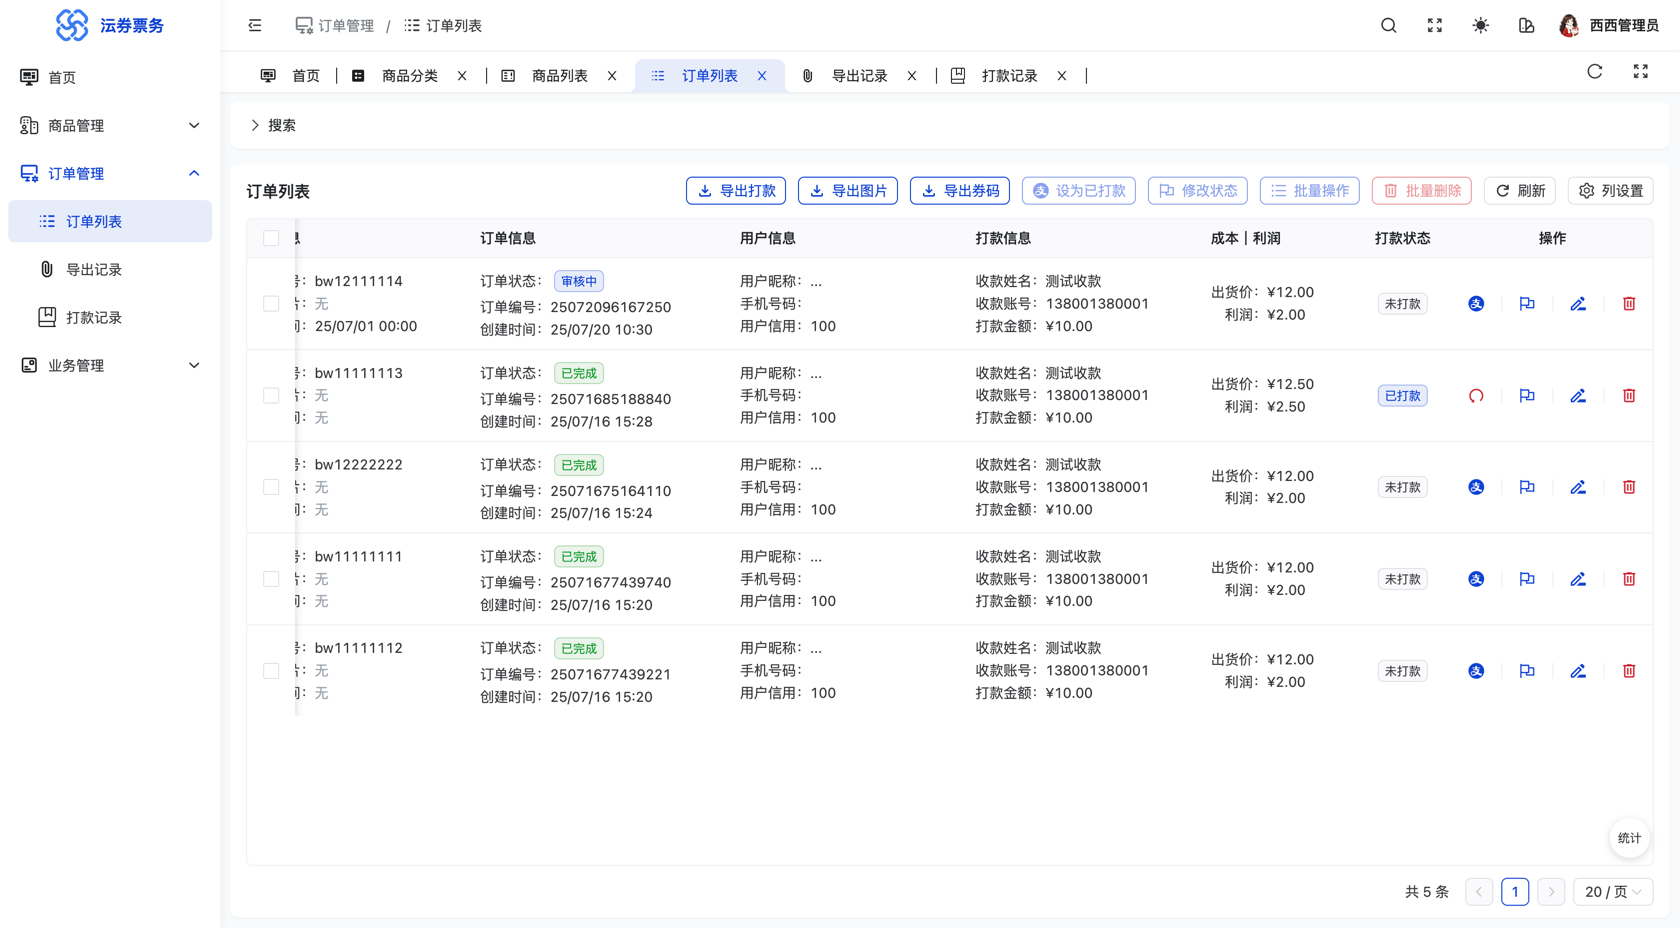Expand the 商品管理 sidebar menu

(x=110, y=126)
